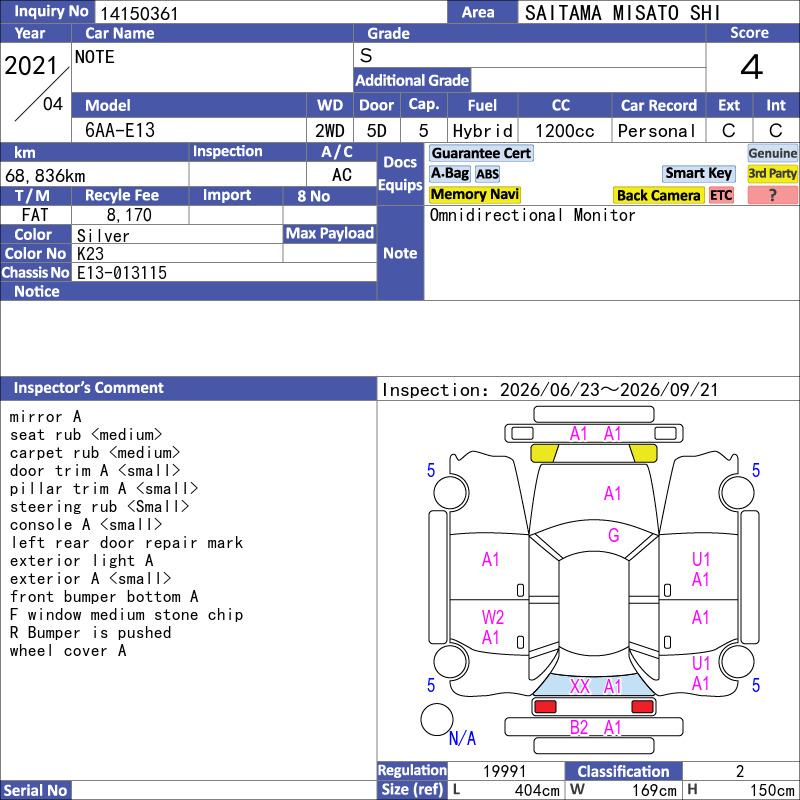The image size is (800, 800).
Task: Click the Omnidirectional Monitor note
Action: [532, 215]
